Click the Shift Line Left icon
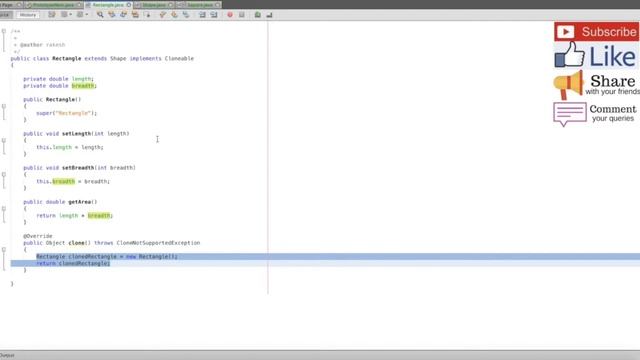The width and height of the screenshot is (640, 360). (x=202, y=15)
